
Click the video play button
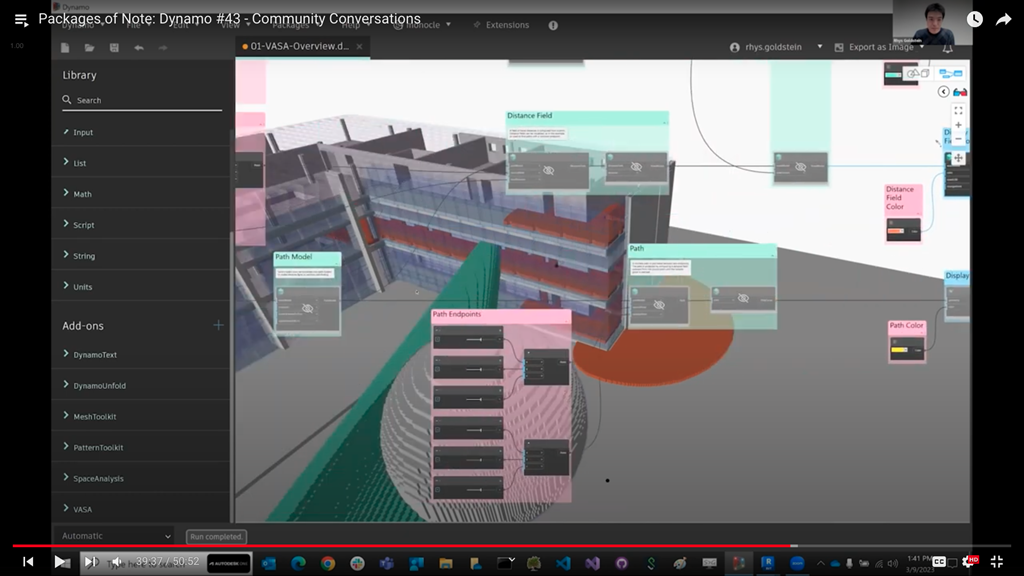tap(60, 562)
